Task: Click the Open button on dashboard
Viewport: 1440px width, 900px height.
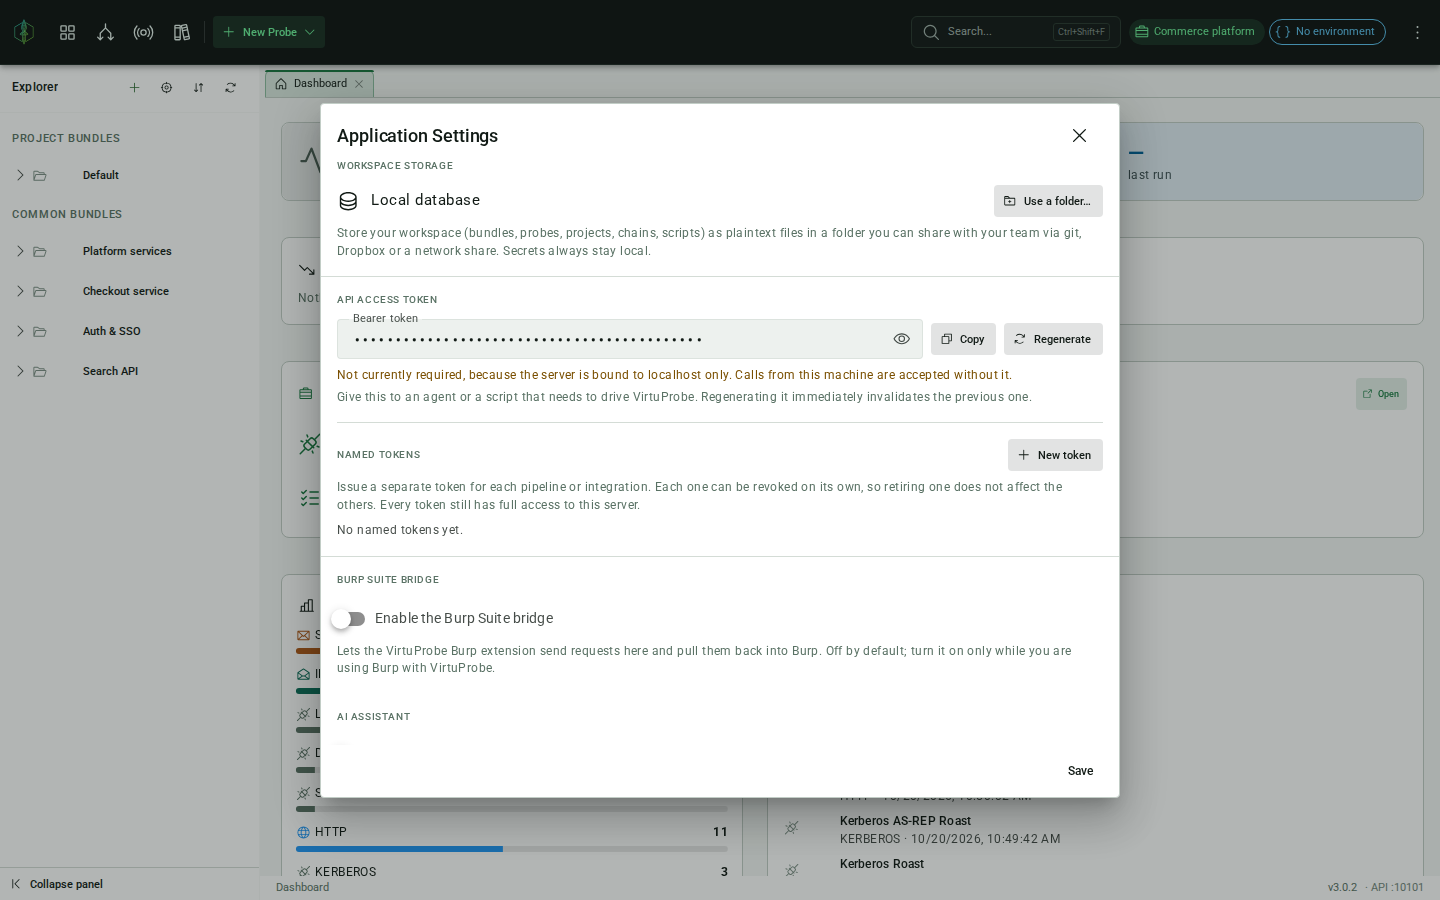Action: (x=1381, y=394)
